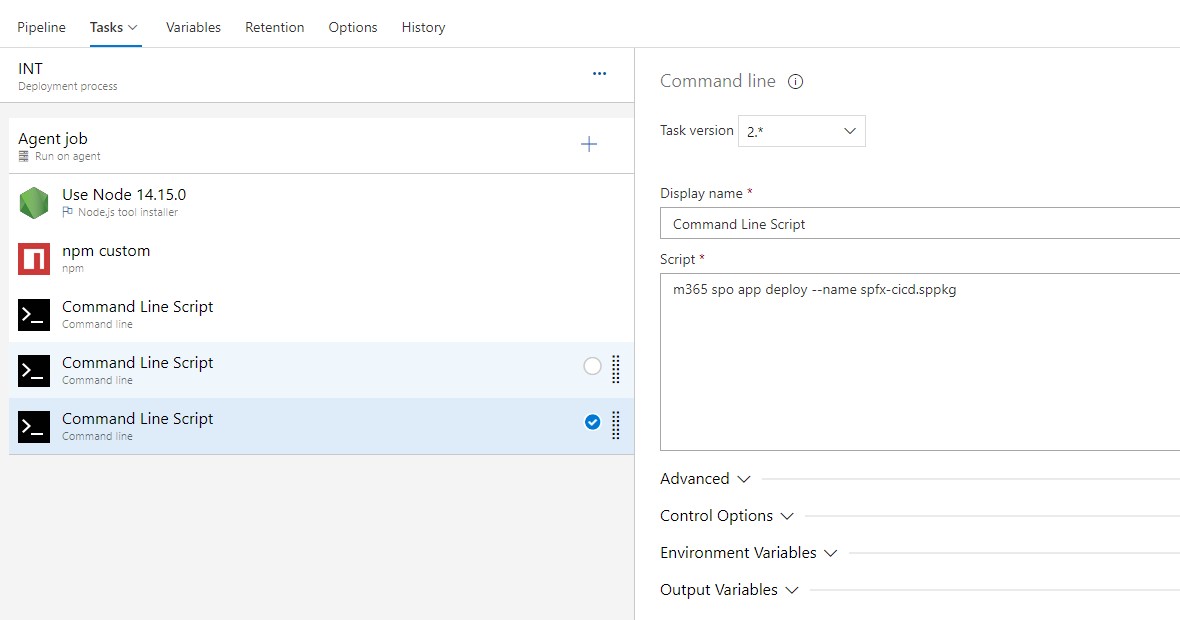Open the Retention tab
The image size is (1180, 620).
click(274, 27)
